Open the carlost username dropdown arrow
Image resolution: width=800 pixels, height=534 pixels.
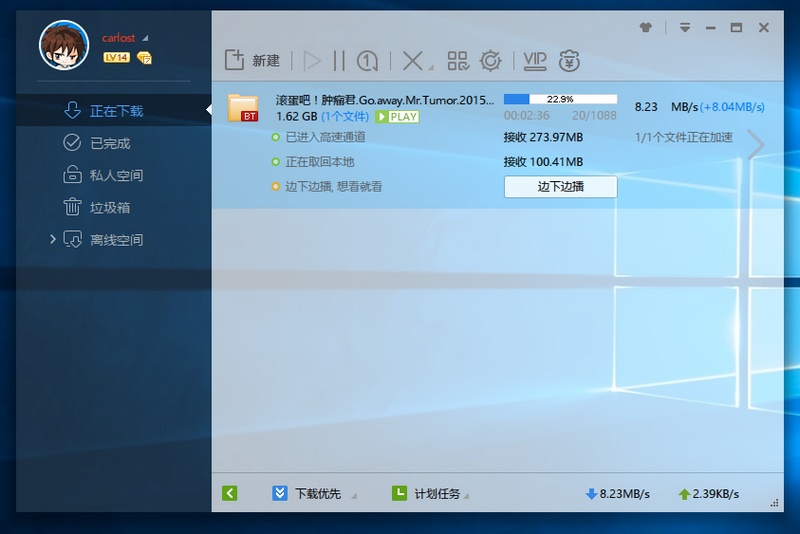[x=145, y=38]
